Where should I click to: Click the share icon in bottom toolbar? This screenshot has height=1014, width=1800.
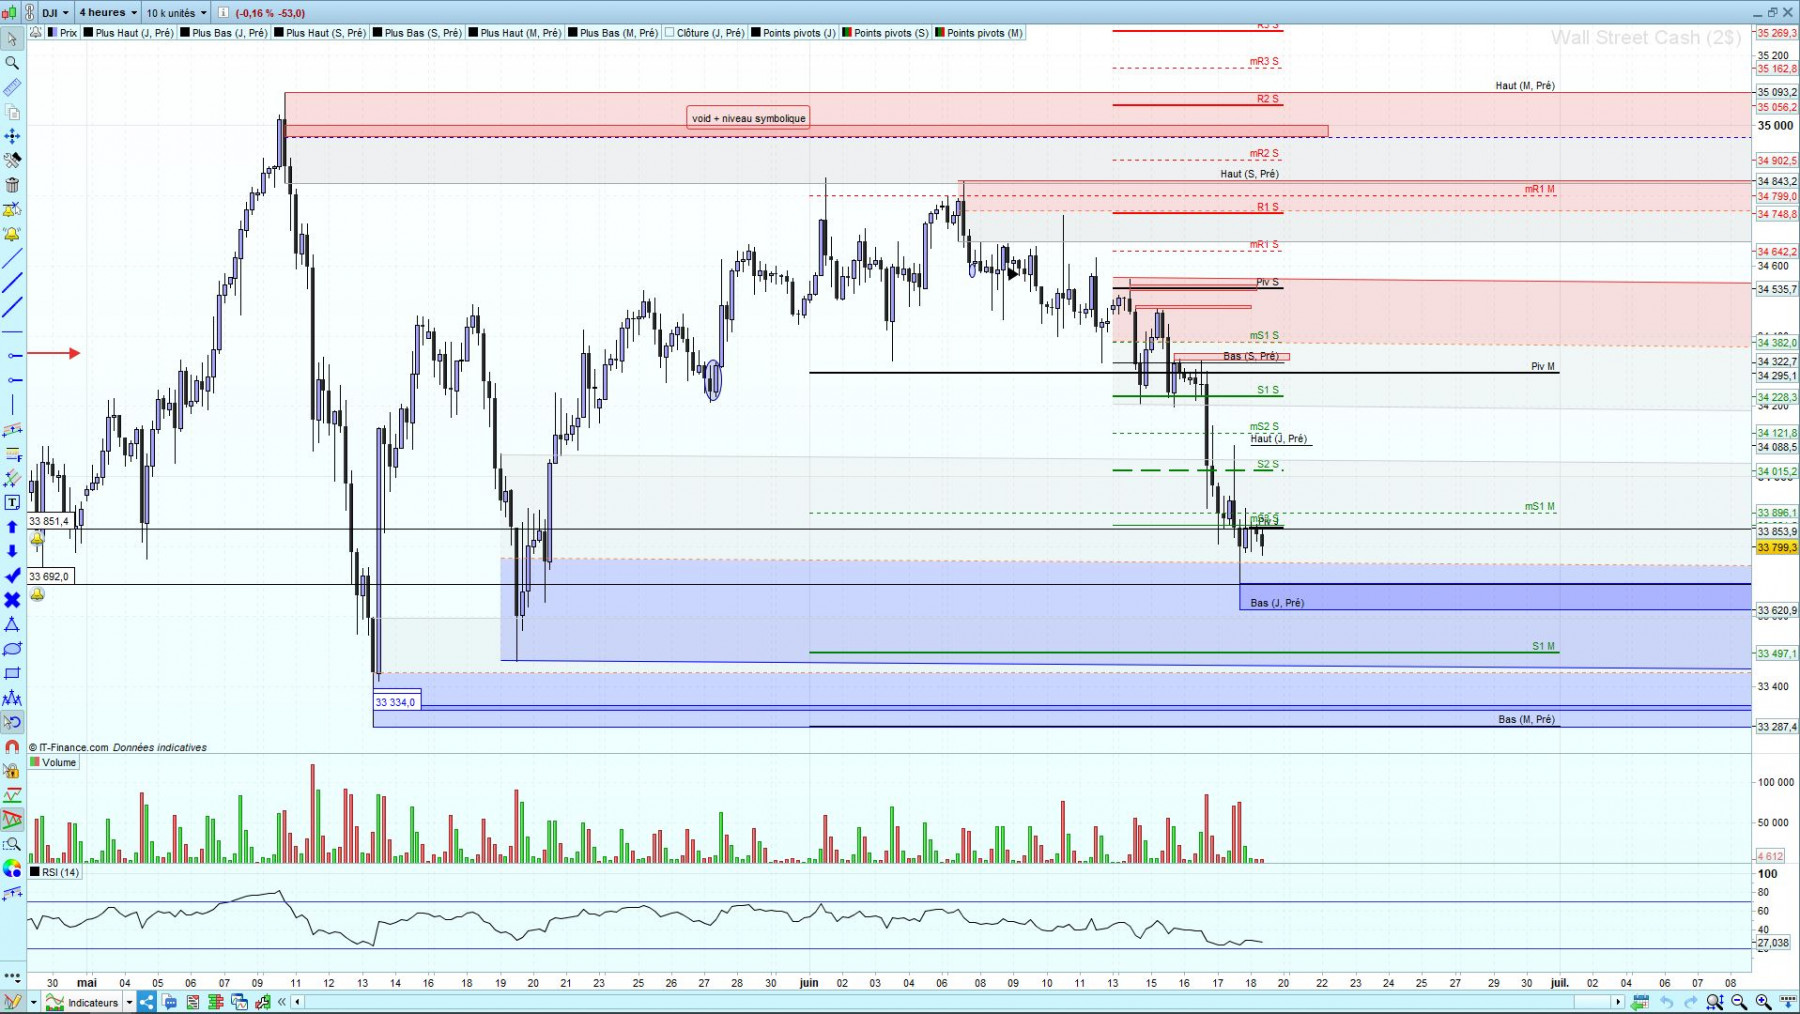pos(146,1002)
